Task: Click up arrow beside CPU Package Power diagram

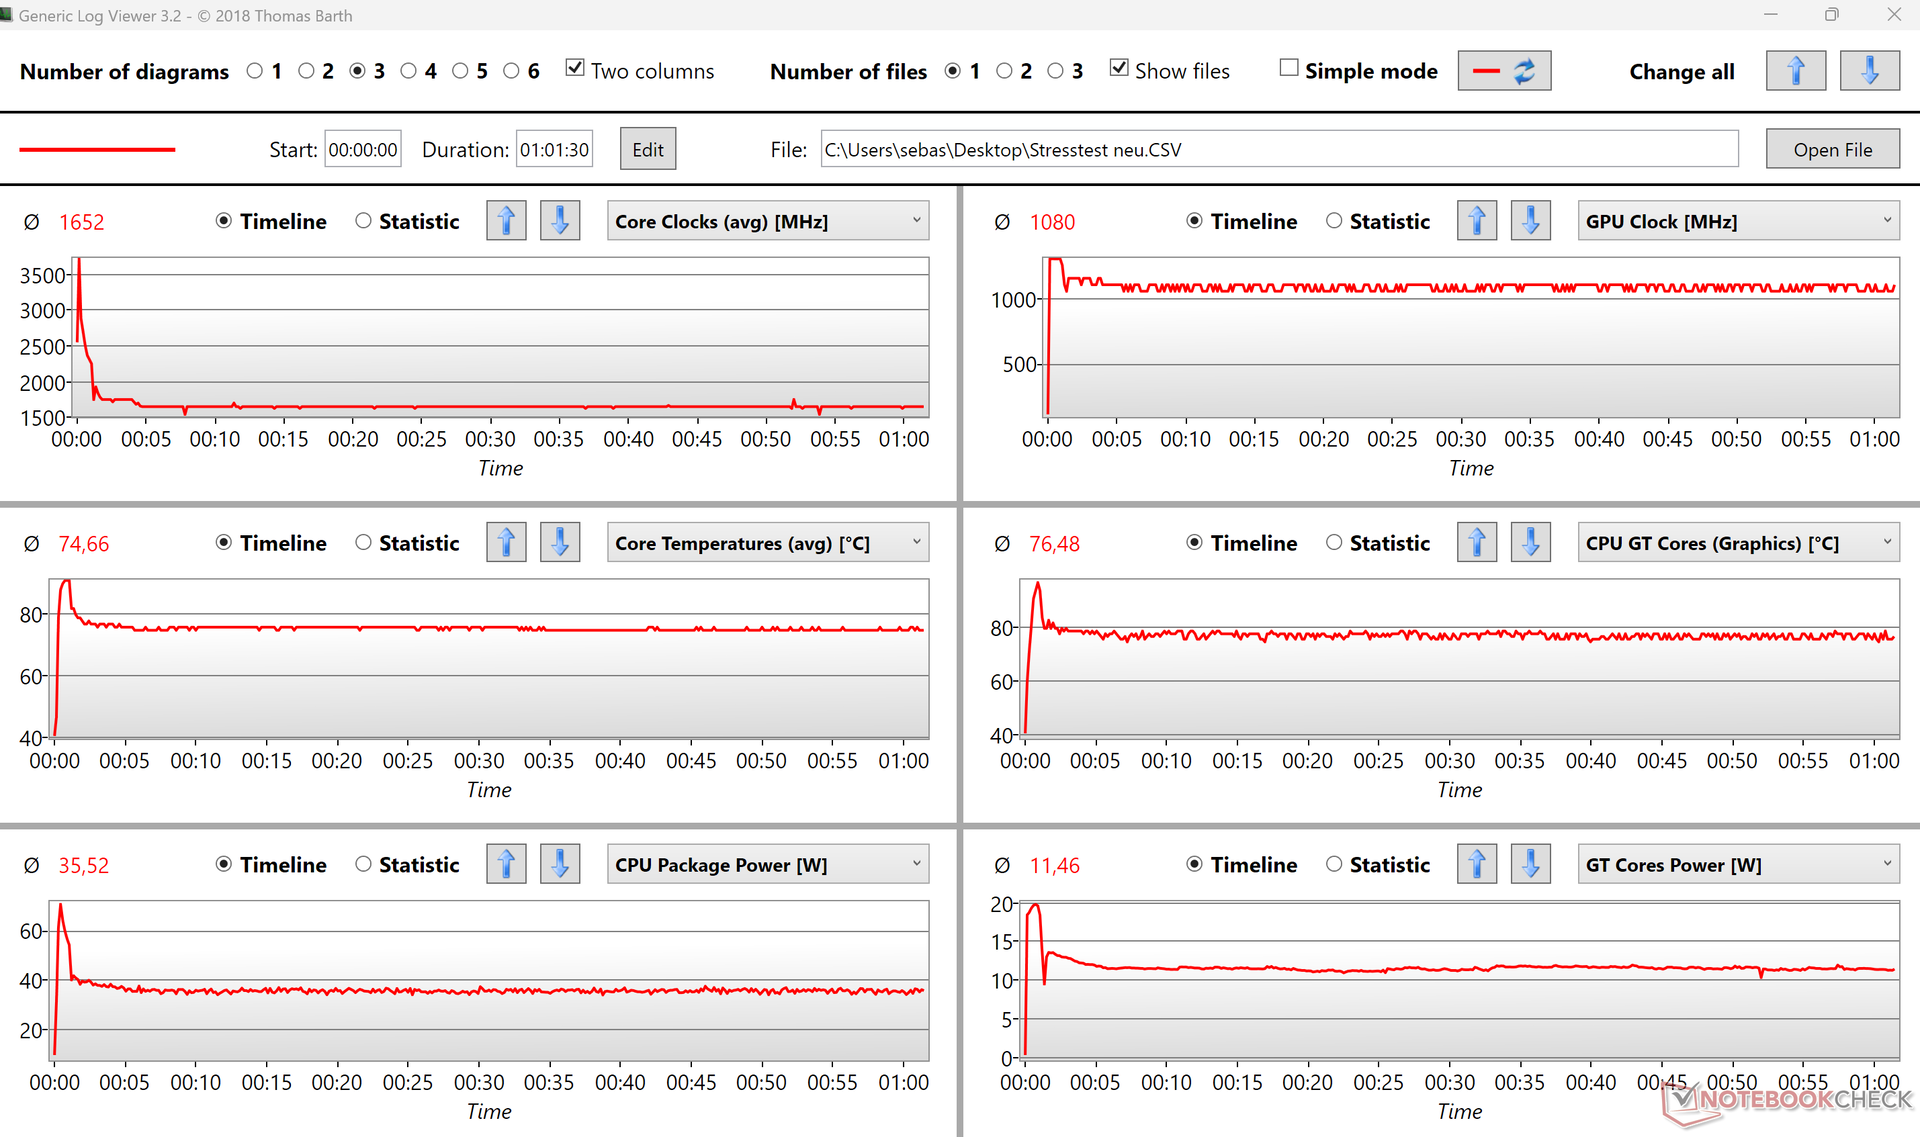Action: (506, 864)
